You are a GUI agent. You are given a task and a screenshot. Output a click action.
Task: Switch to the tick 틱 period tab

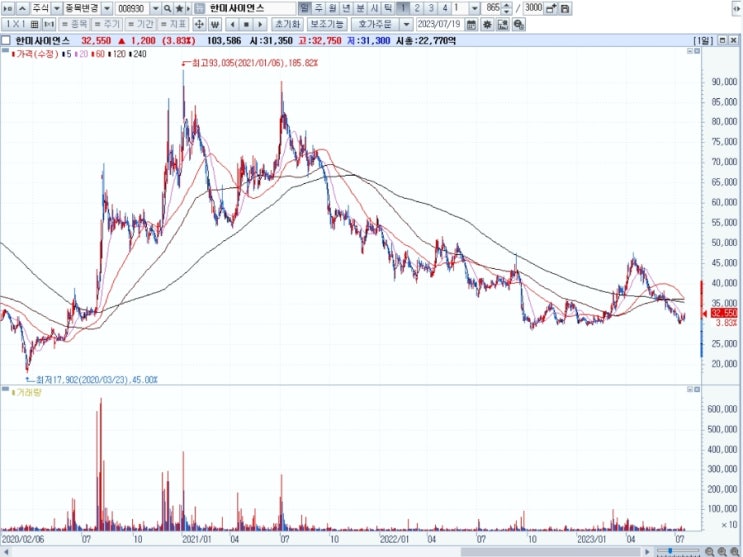388,8
